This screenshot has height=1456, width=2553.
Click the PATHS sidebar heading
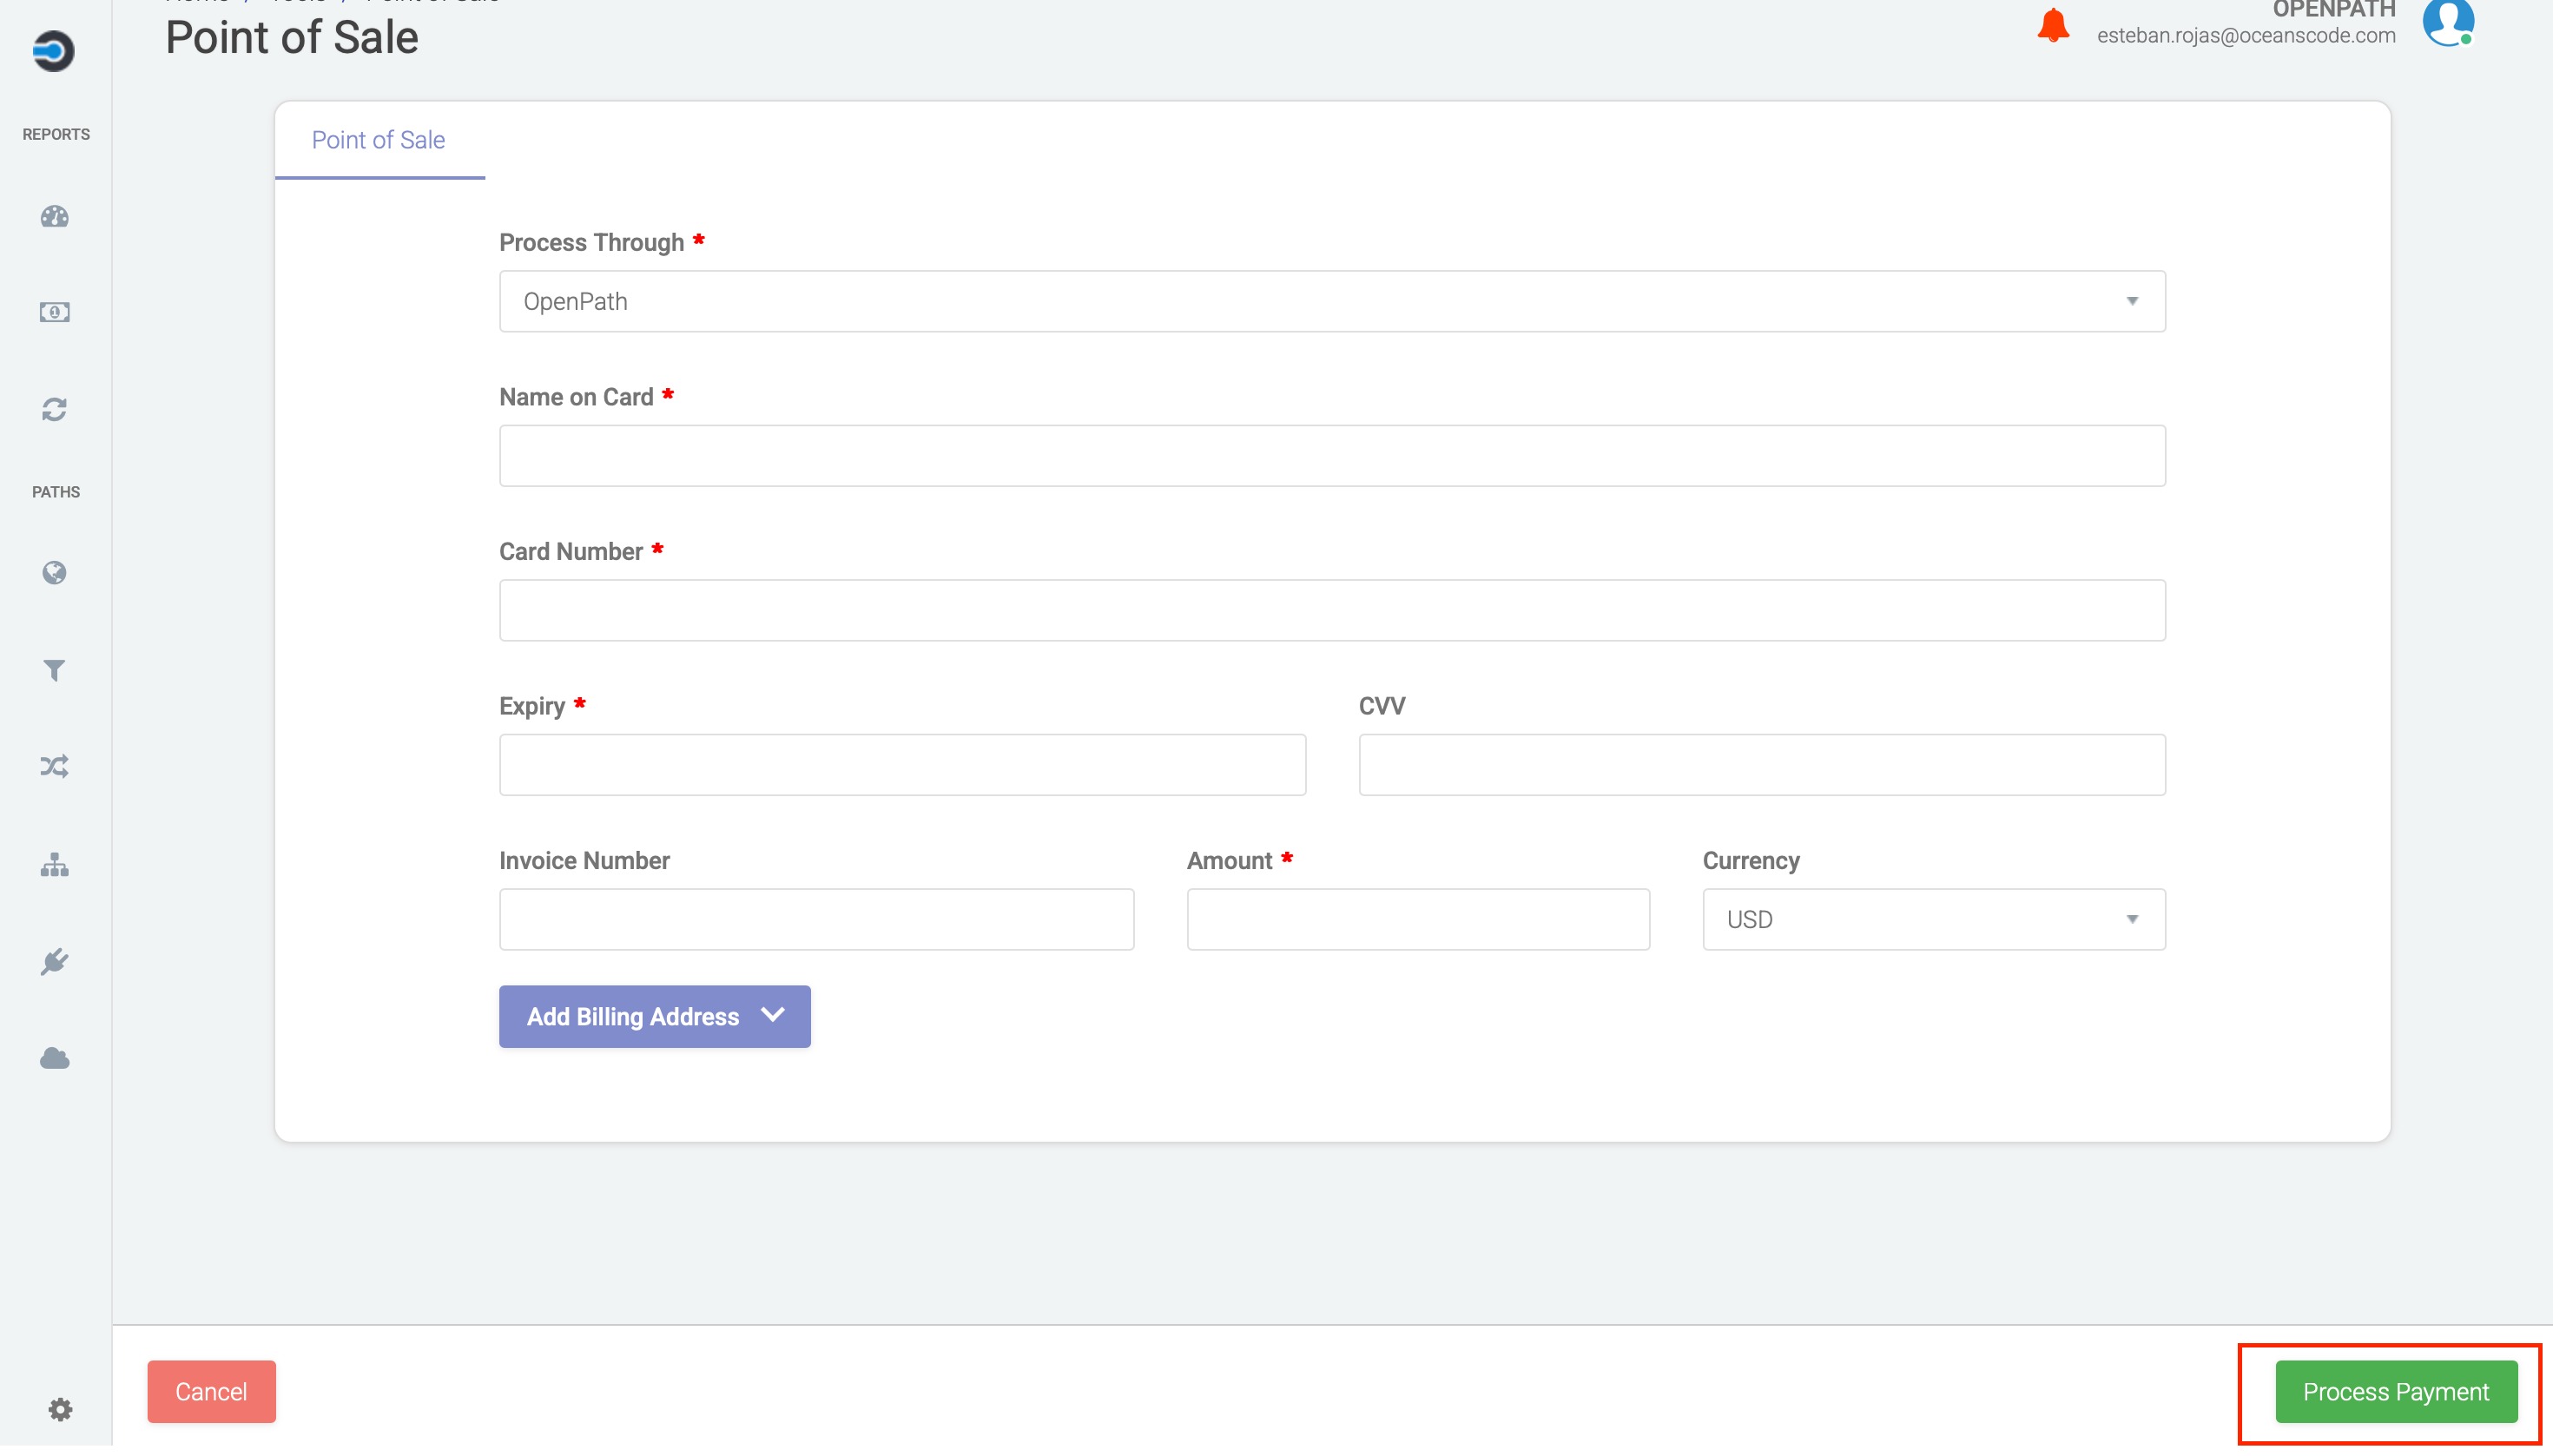point(56,492)
